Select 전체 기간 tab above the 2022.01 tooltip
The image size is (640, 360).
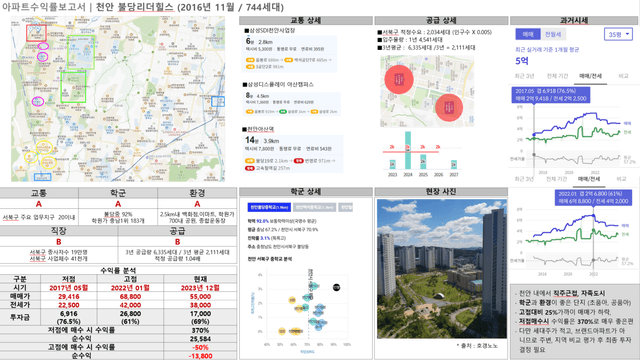(x=556, y=179)
